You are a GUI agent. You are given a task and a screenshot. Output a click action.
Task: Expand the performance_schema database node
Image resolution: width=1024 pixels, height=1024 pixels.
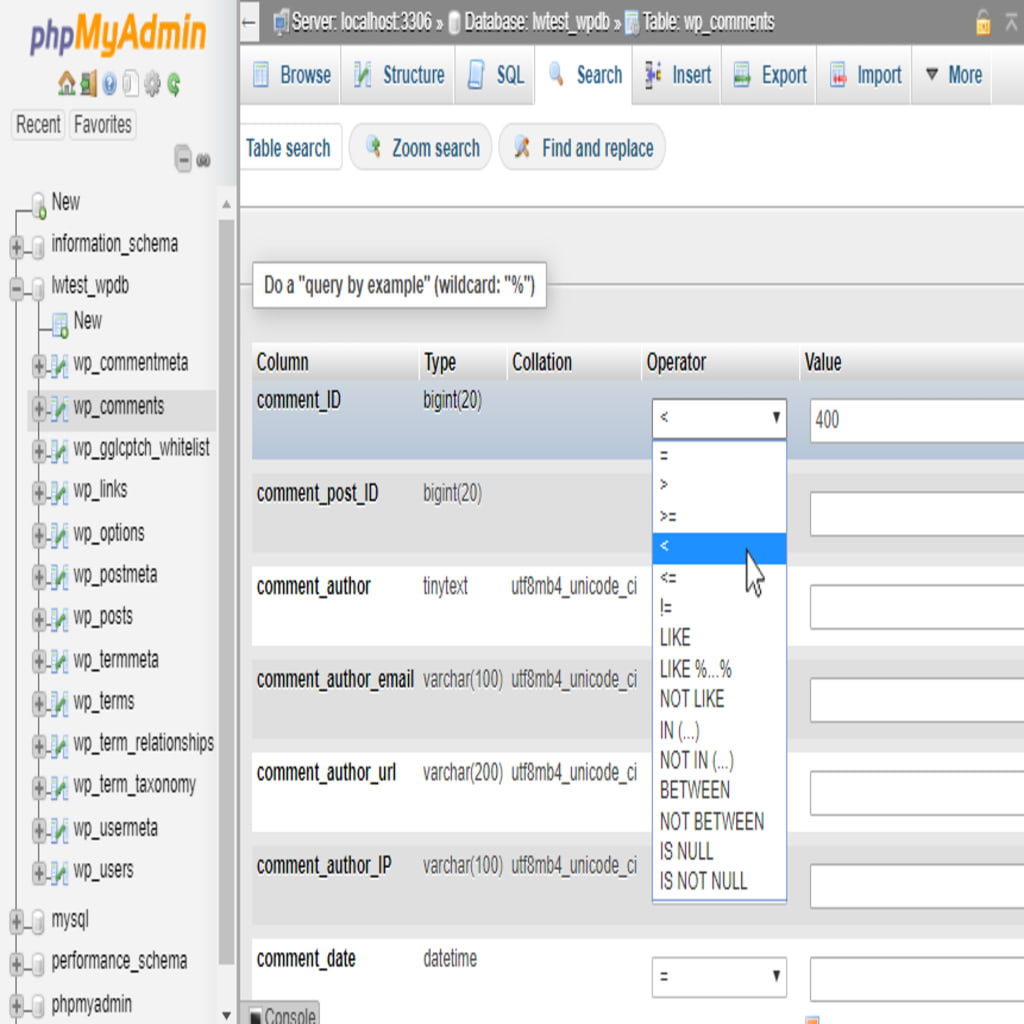17,963
